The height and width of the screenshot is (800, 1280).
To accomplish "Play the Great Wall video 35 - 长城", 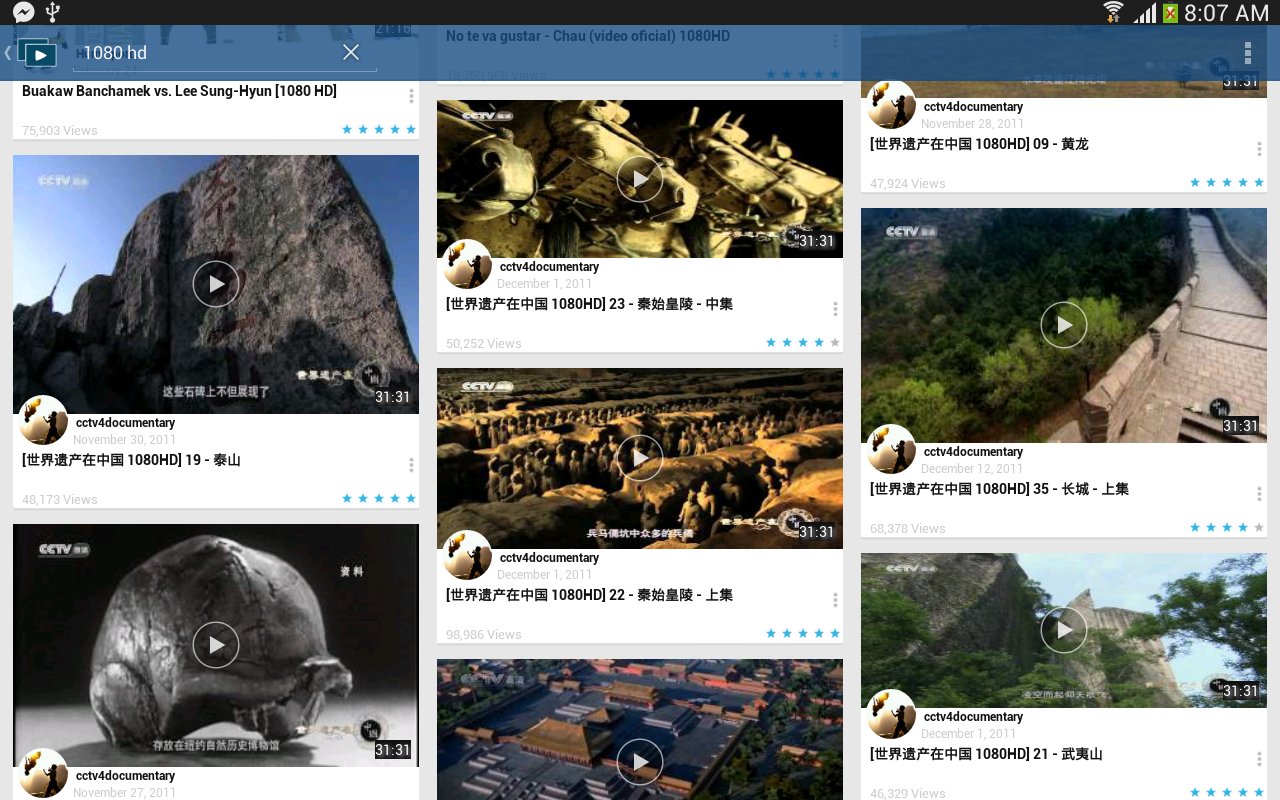I will click(1064, 325).
